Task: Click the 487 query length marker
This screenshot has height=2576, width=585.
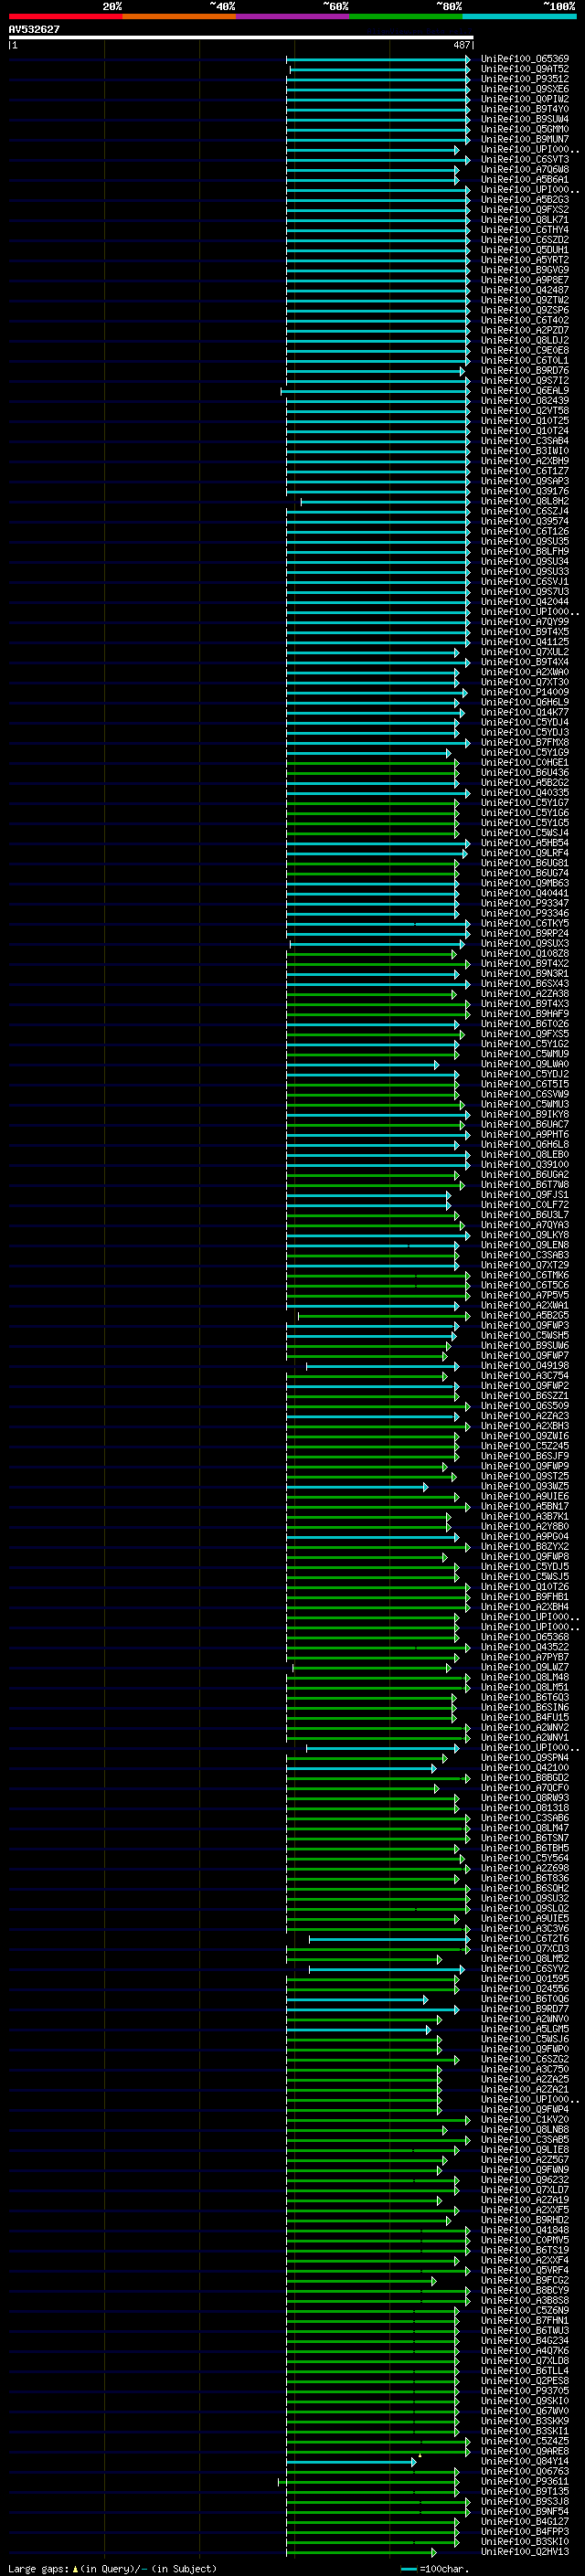Action: click(x=462, y=45)
